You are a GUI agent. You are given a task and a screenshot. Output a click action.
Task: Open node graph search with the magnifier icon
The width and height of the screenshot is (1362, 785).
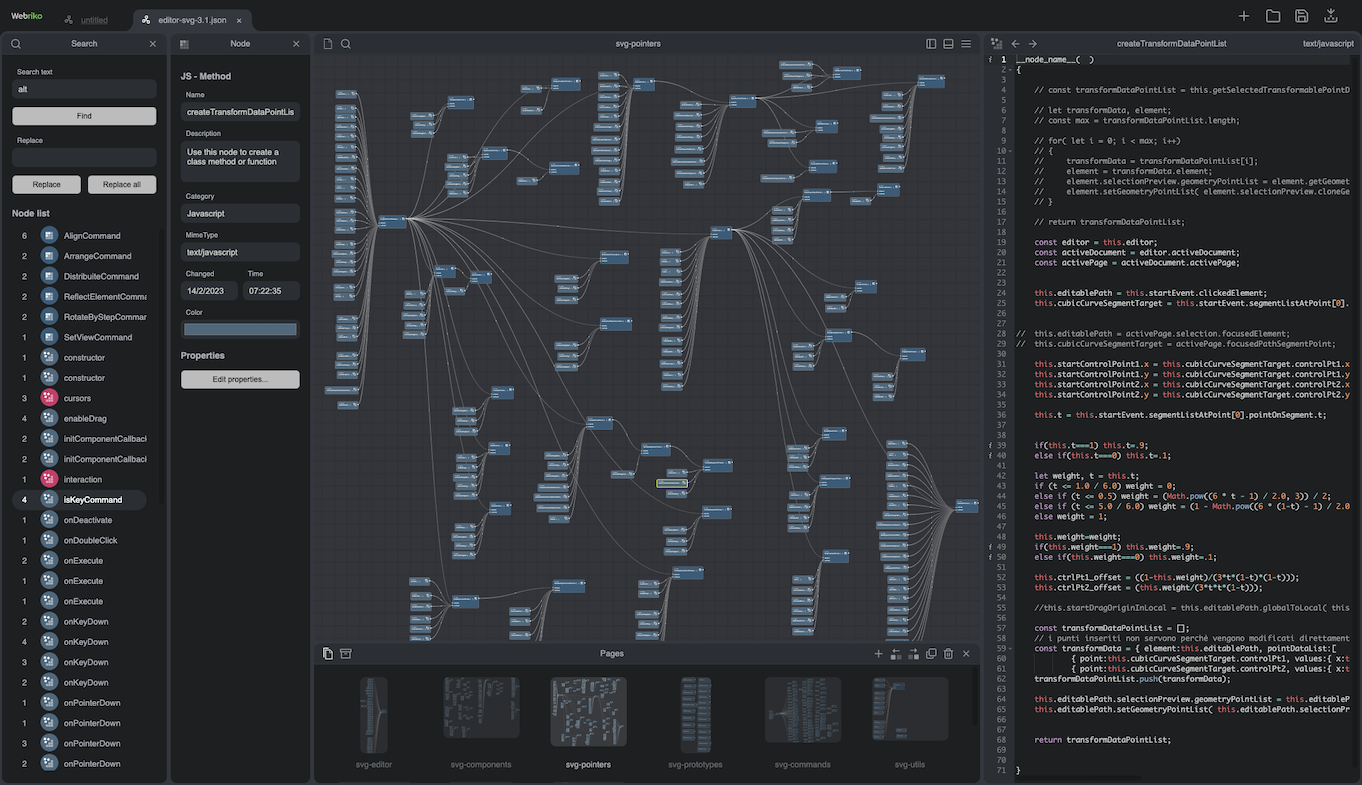click(345, 43)
